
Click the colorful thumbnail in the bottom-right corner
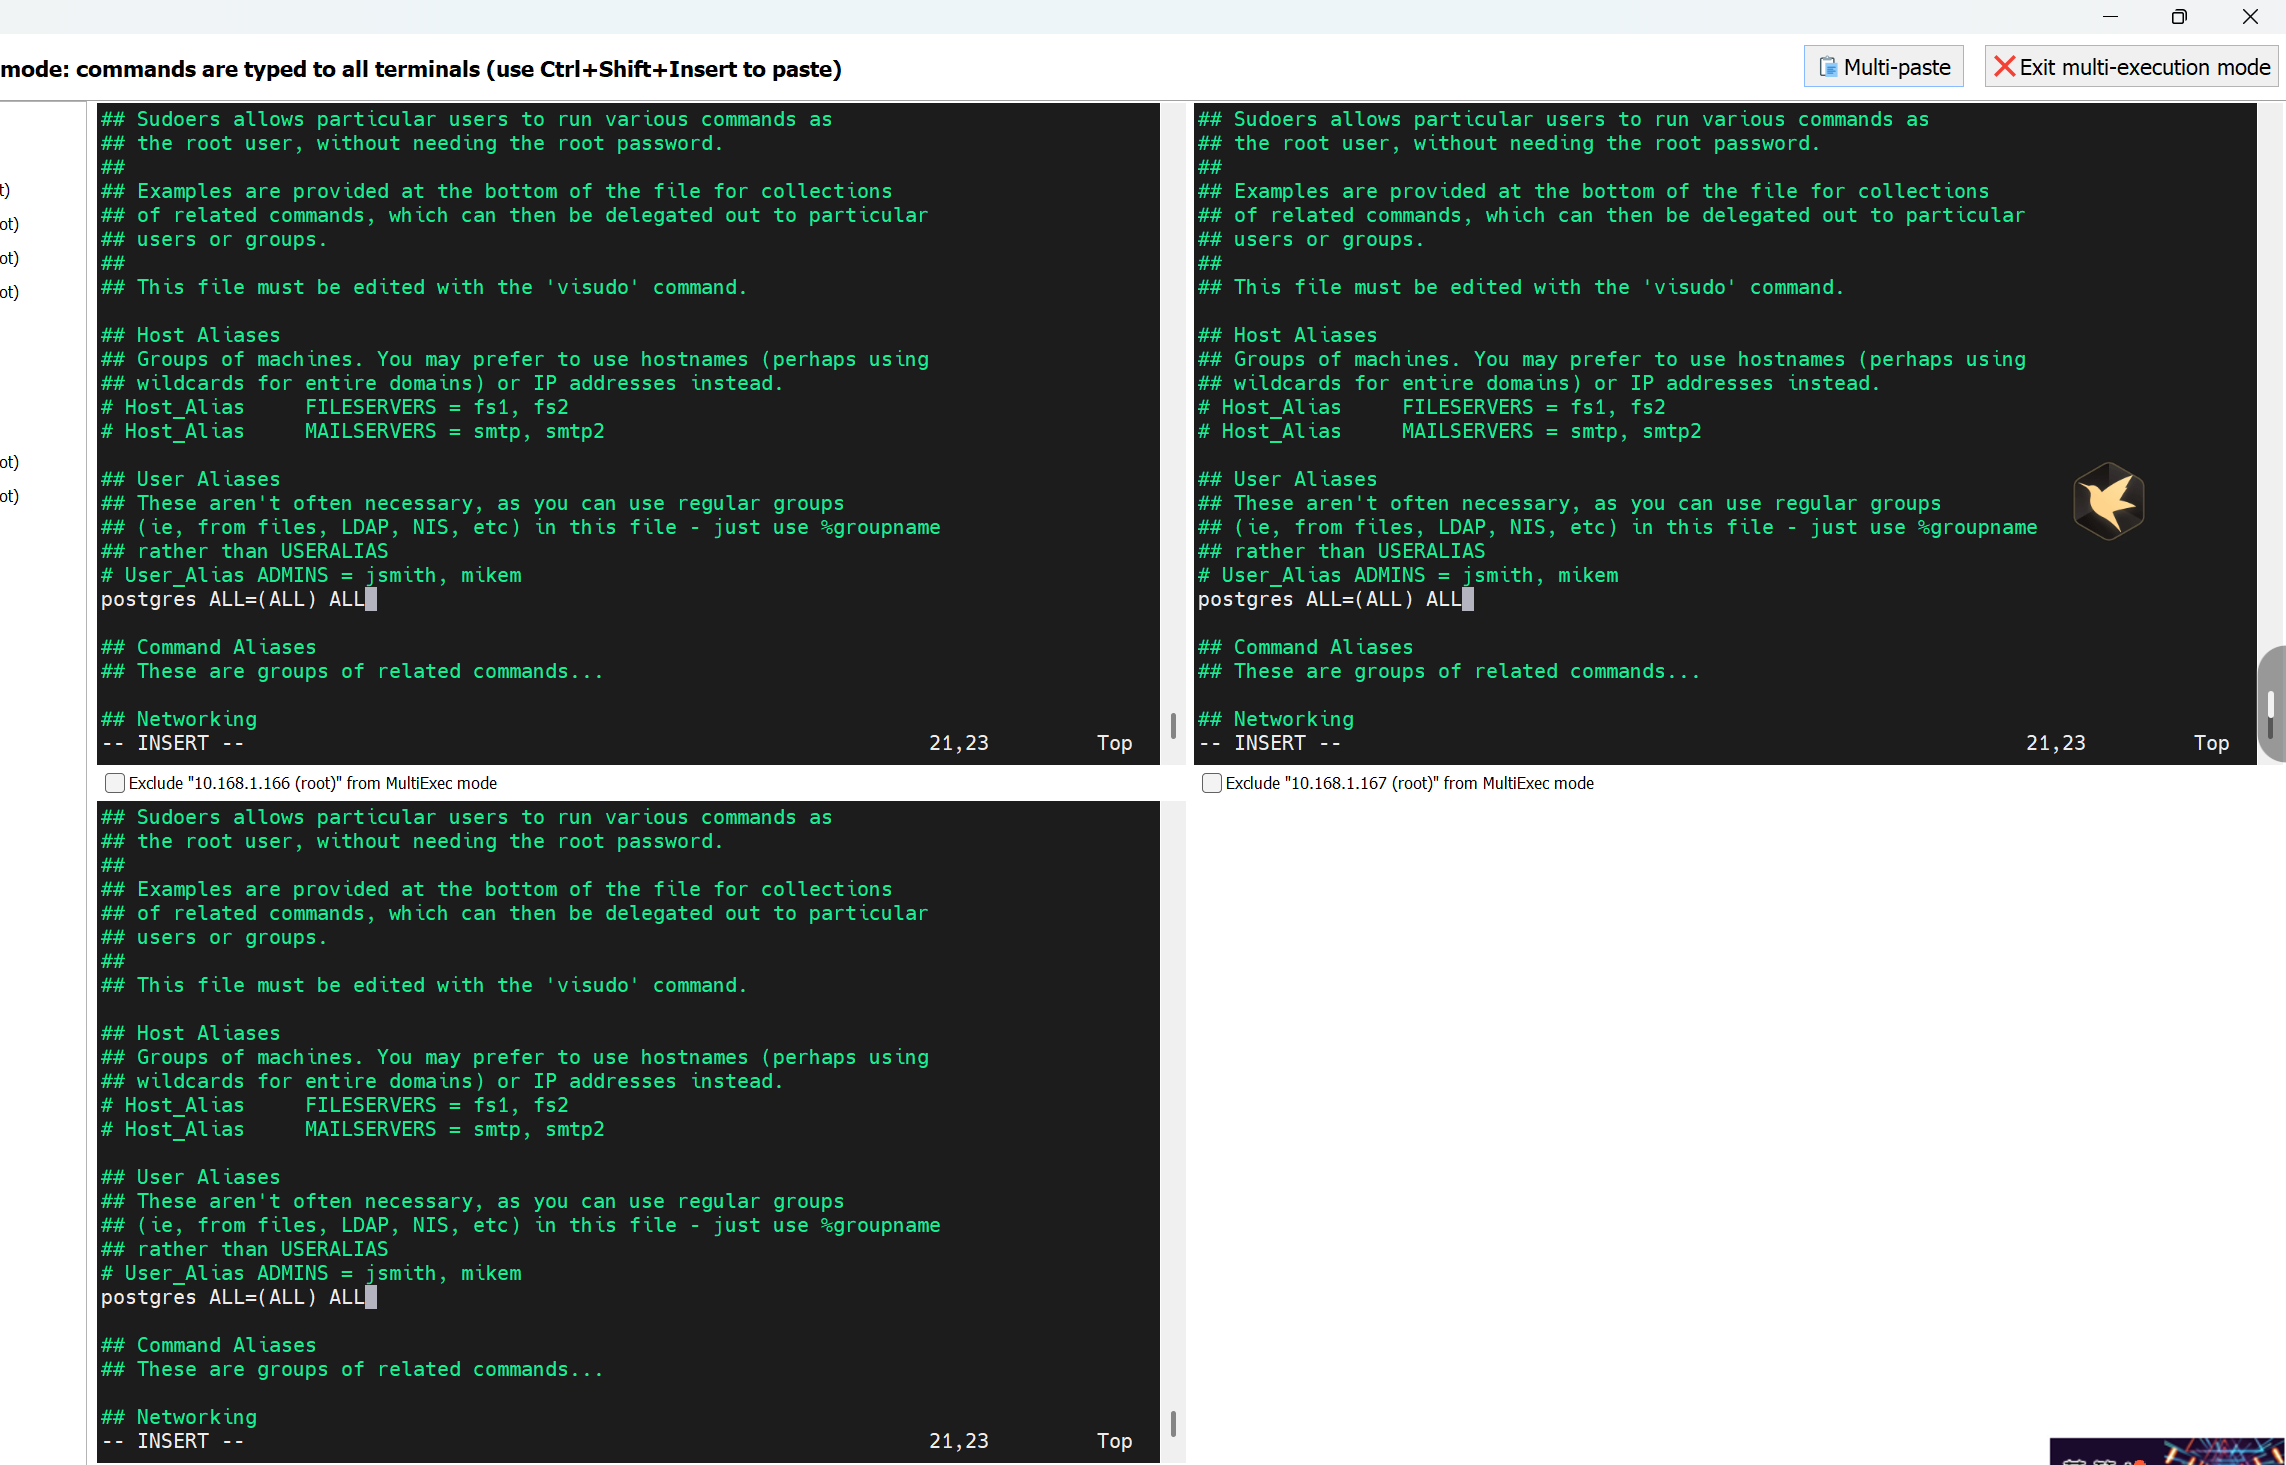(x=2166, y=1451)
